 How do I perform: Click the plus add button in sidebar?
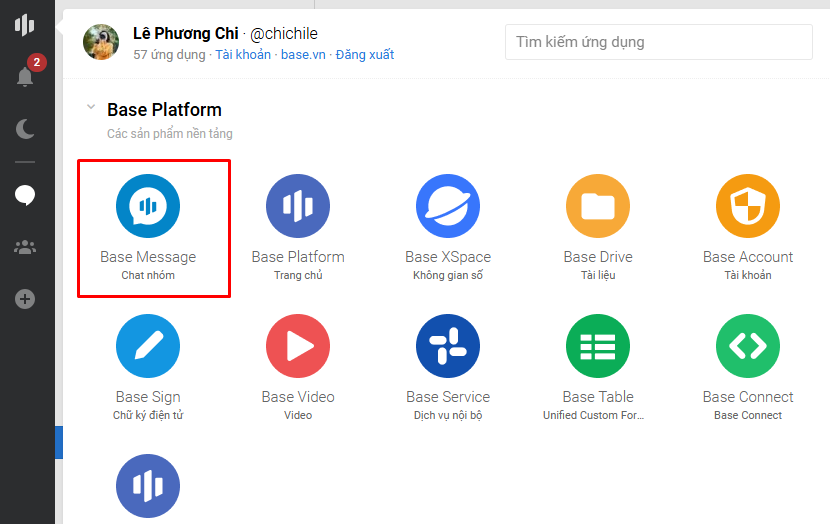tap(25, 299)
